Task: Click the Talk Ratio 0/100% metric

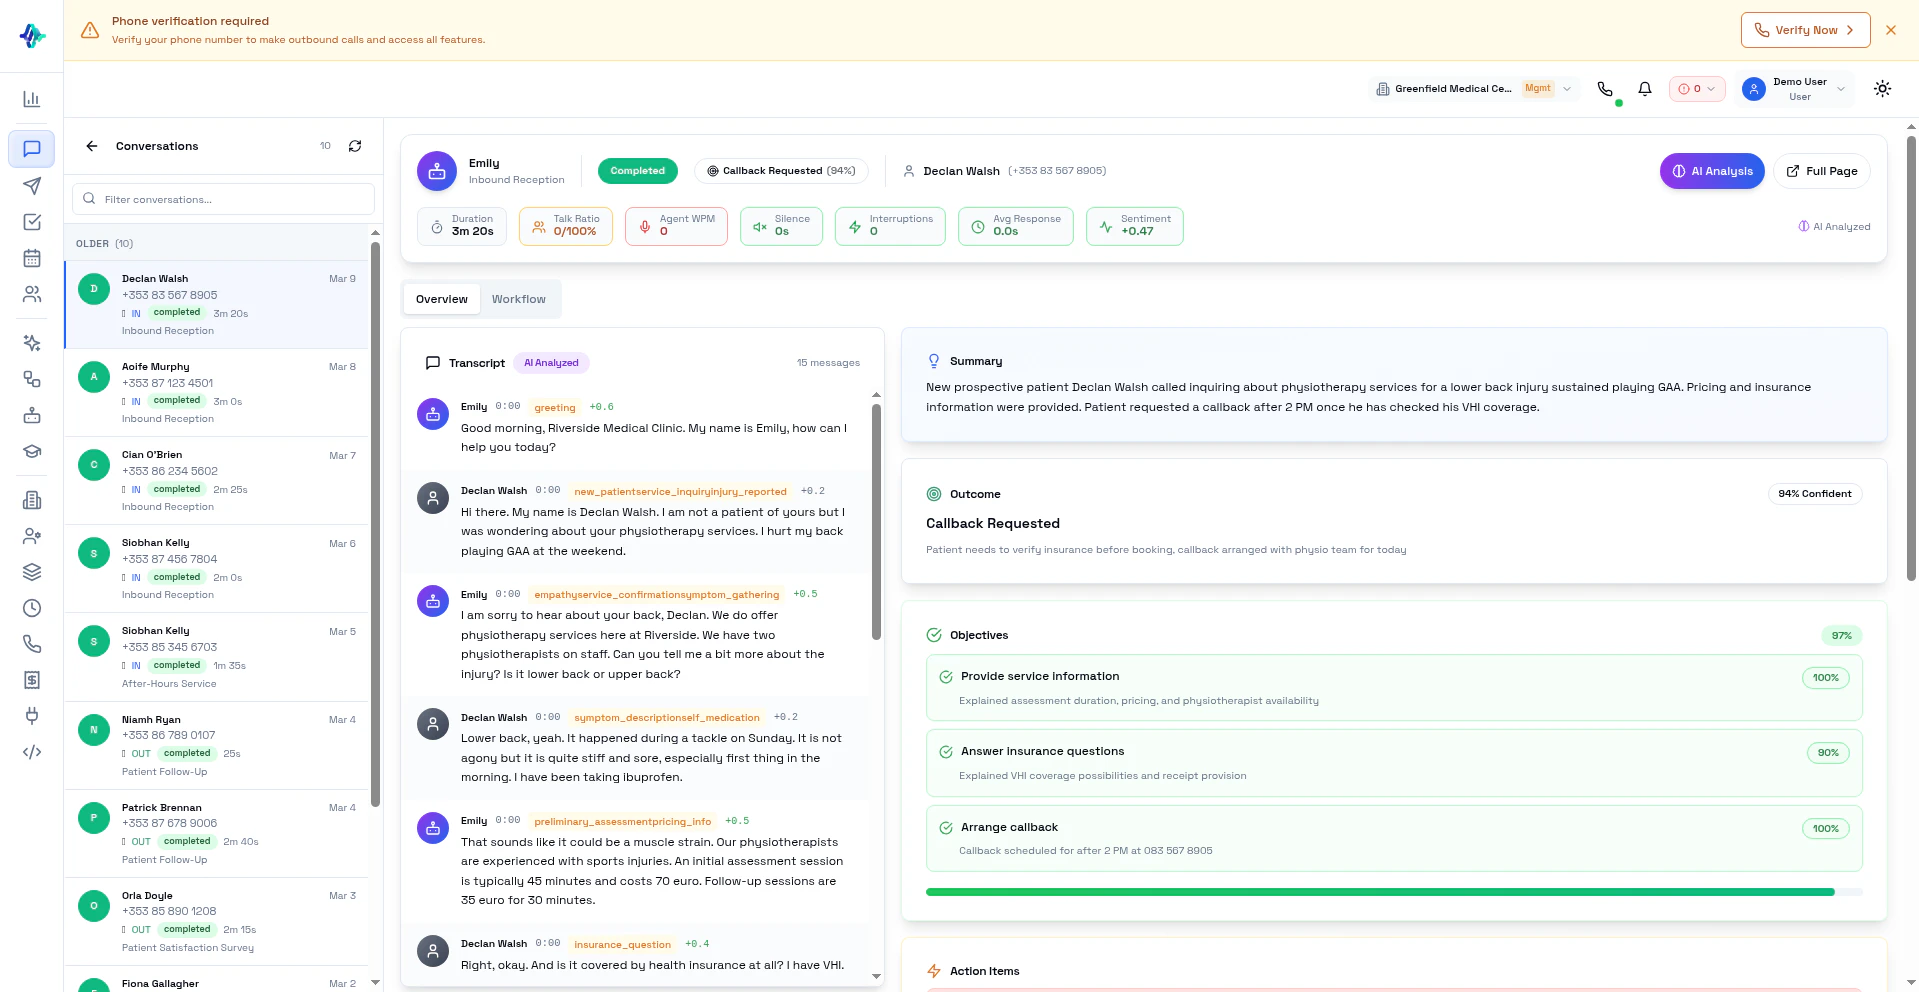Action: pos(566,226)
